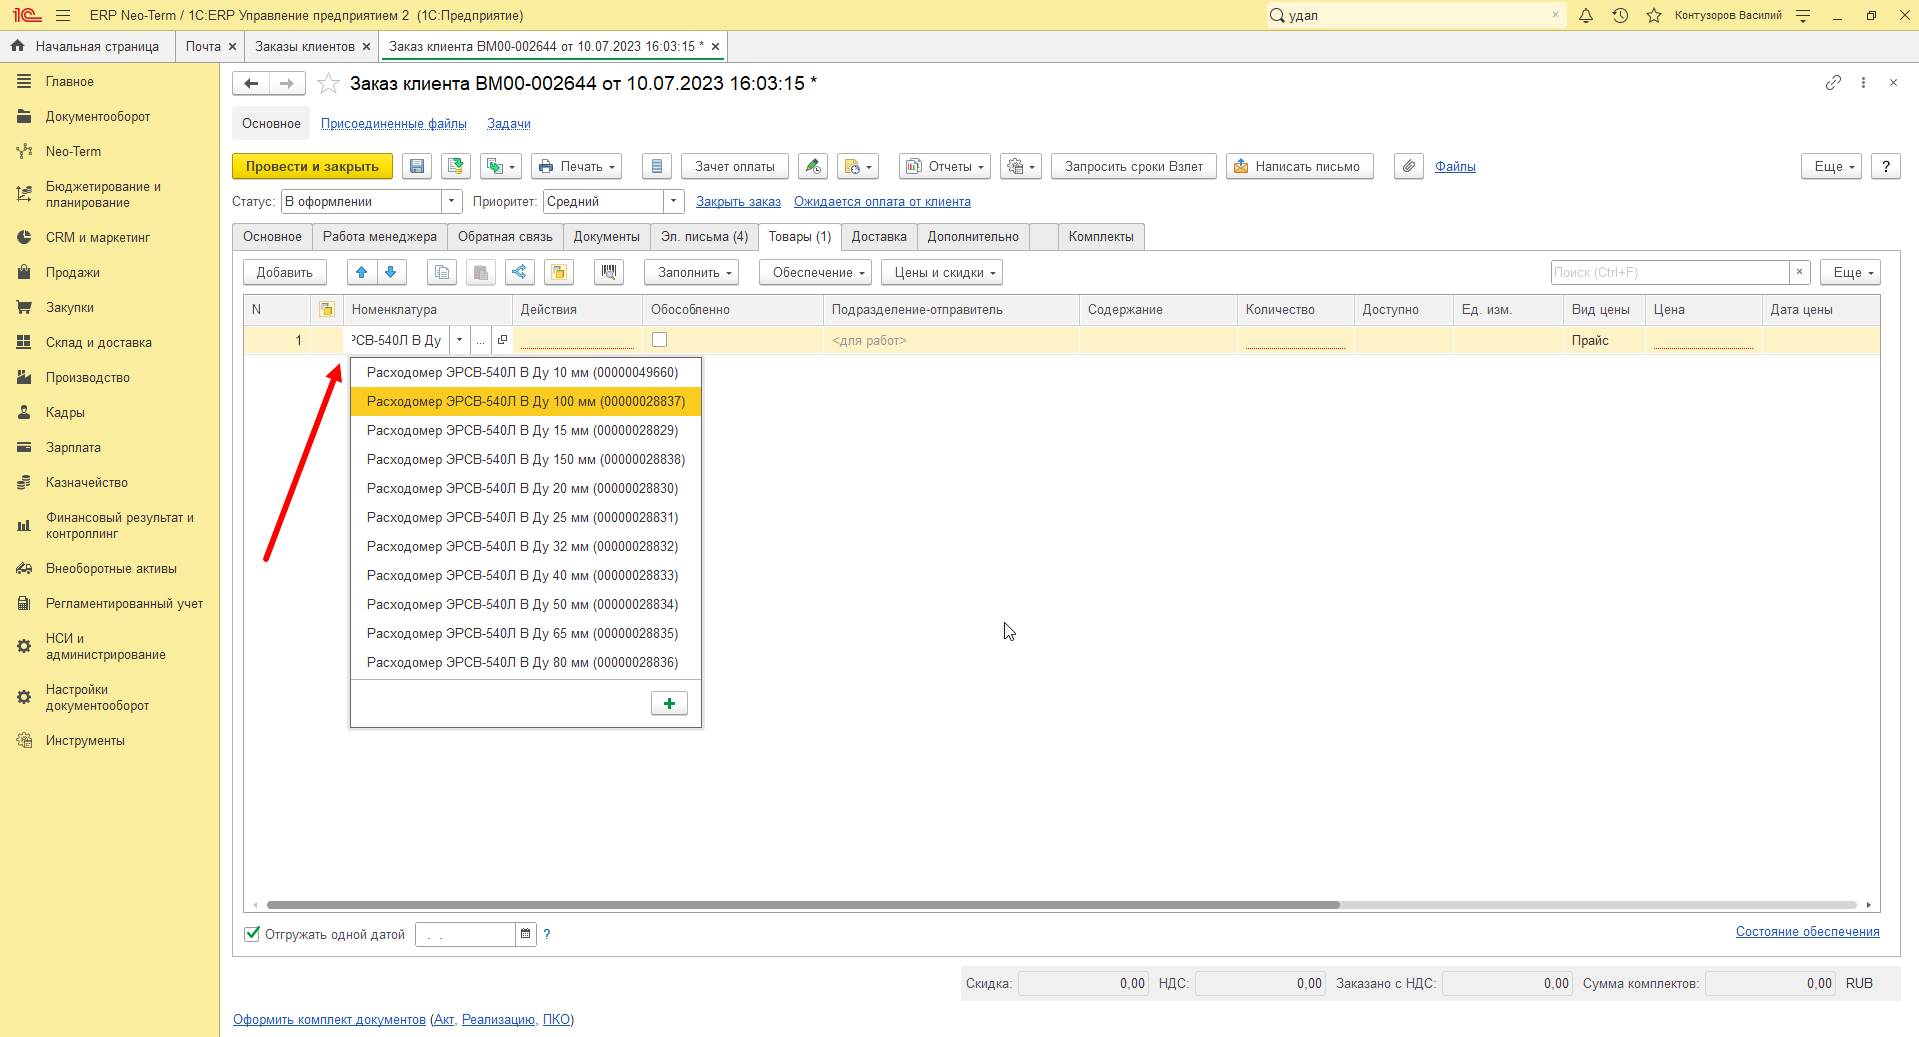Click the green plus to create nomenclature

point(669,704)
